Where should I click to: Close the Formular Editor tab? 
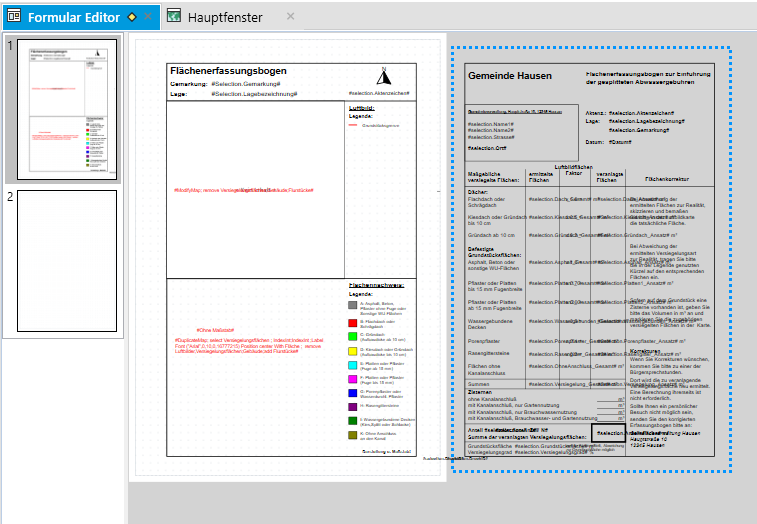point(148,16)
